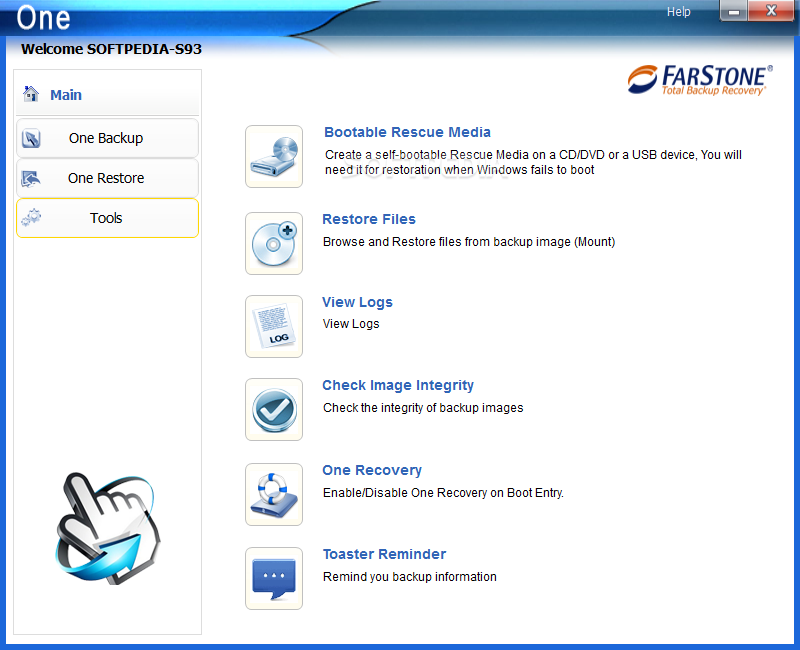Select the Tools section
The width and height of the screenshot is (800, 650).
[107, 218]
